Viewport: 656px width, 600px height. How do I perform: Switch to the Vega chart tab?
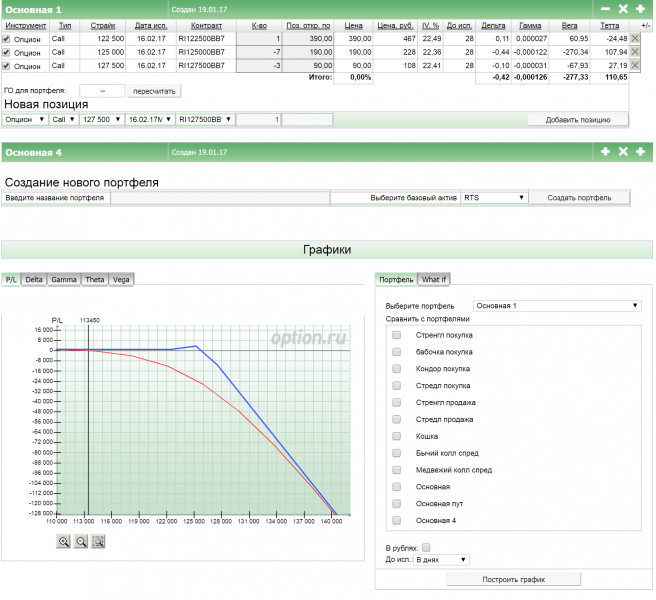[x=121, y=279]
